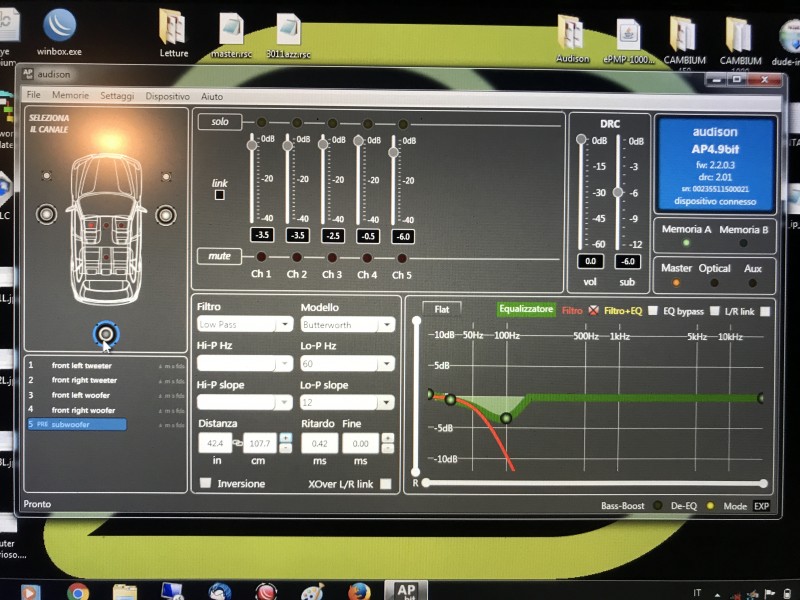The width and height of the screenshot is (800, 600).
Task: Mute Ch 3 using its mute dot
Action: (x=332, y=257)
